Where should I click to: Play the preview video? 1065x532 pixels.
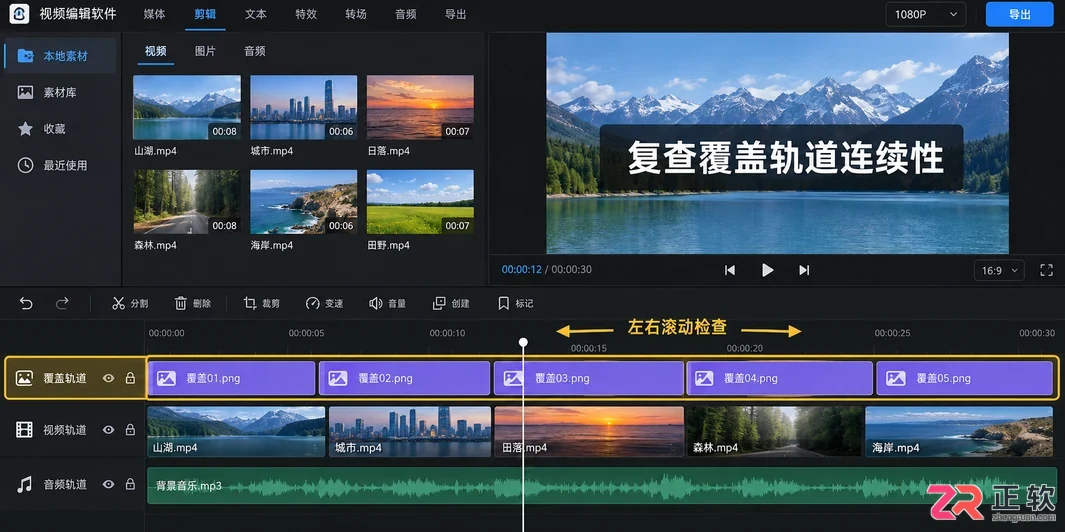point(768,270)
